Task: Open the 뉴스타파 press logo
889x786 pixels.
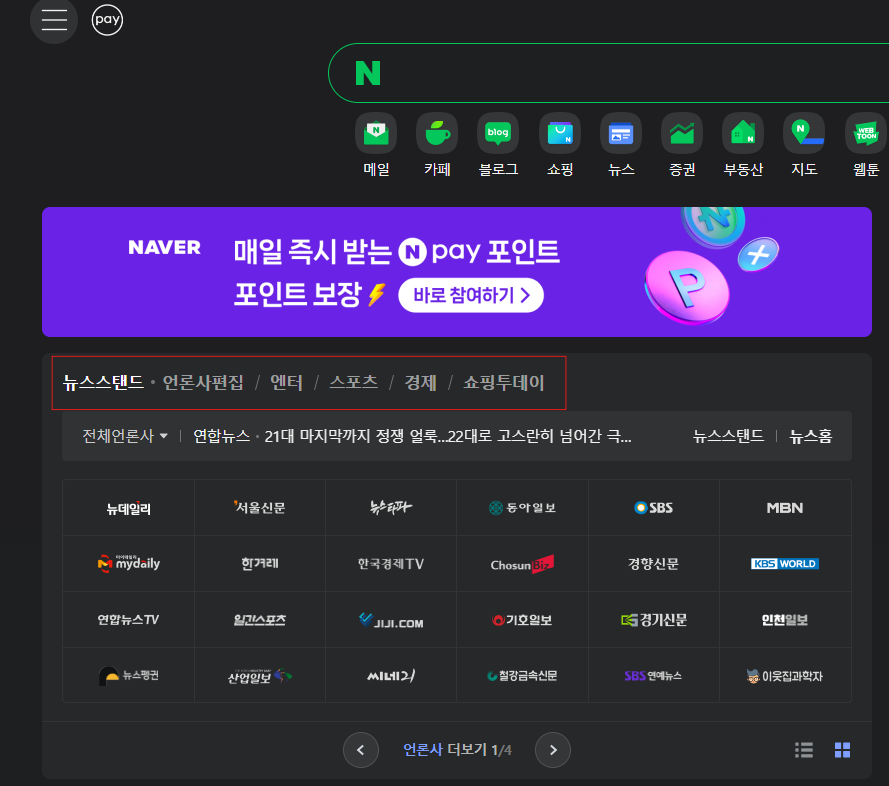Action: pos(391,508)
